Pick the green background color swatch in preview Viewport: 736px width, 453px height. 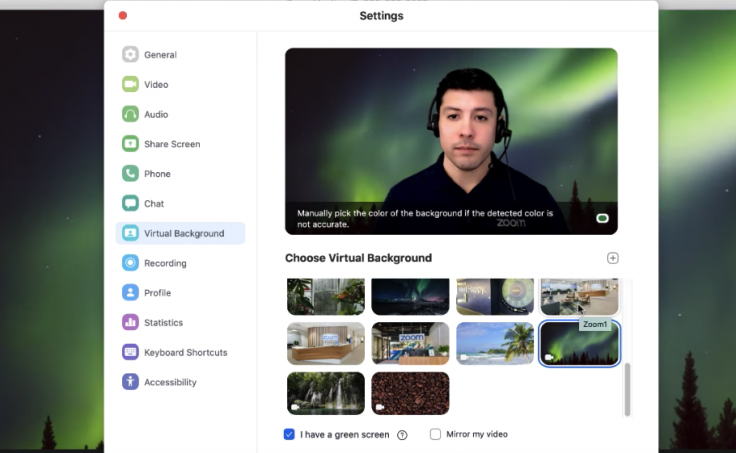point(603,218)
